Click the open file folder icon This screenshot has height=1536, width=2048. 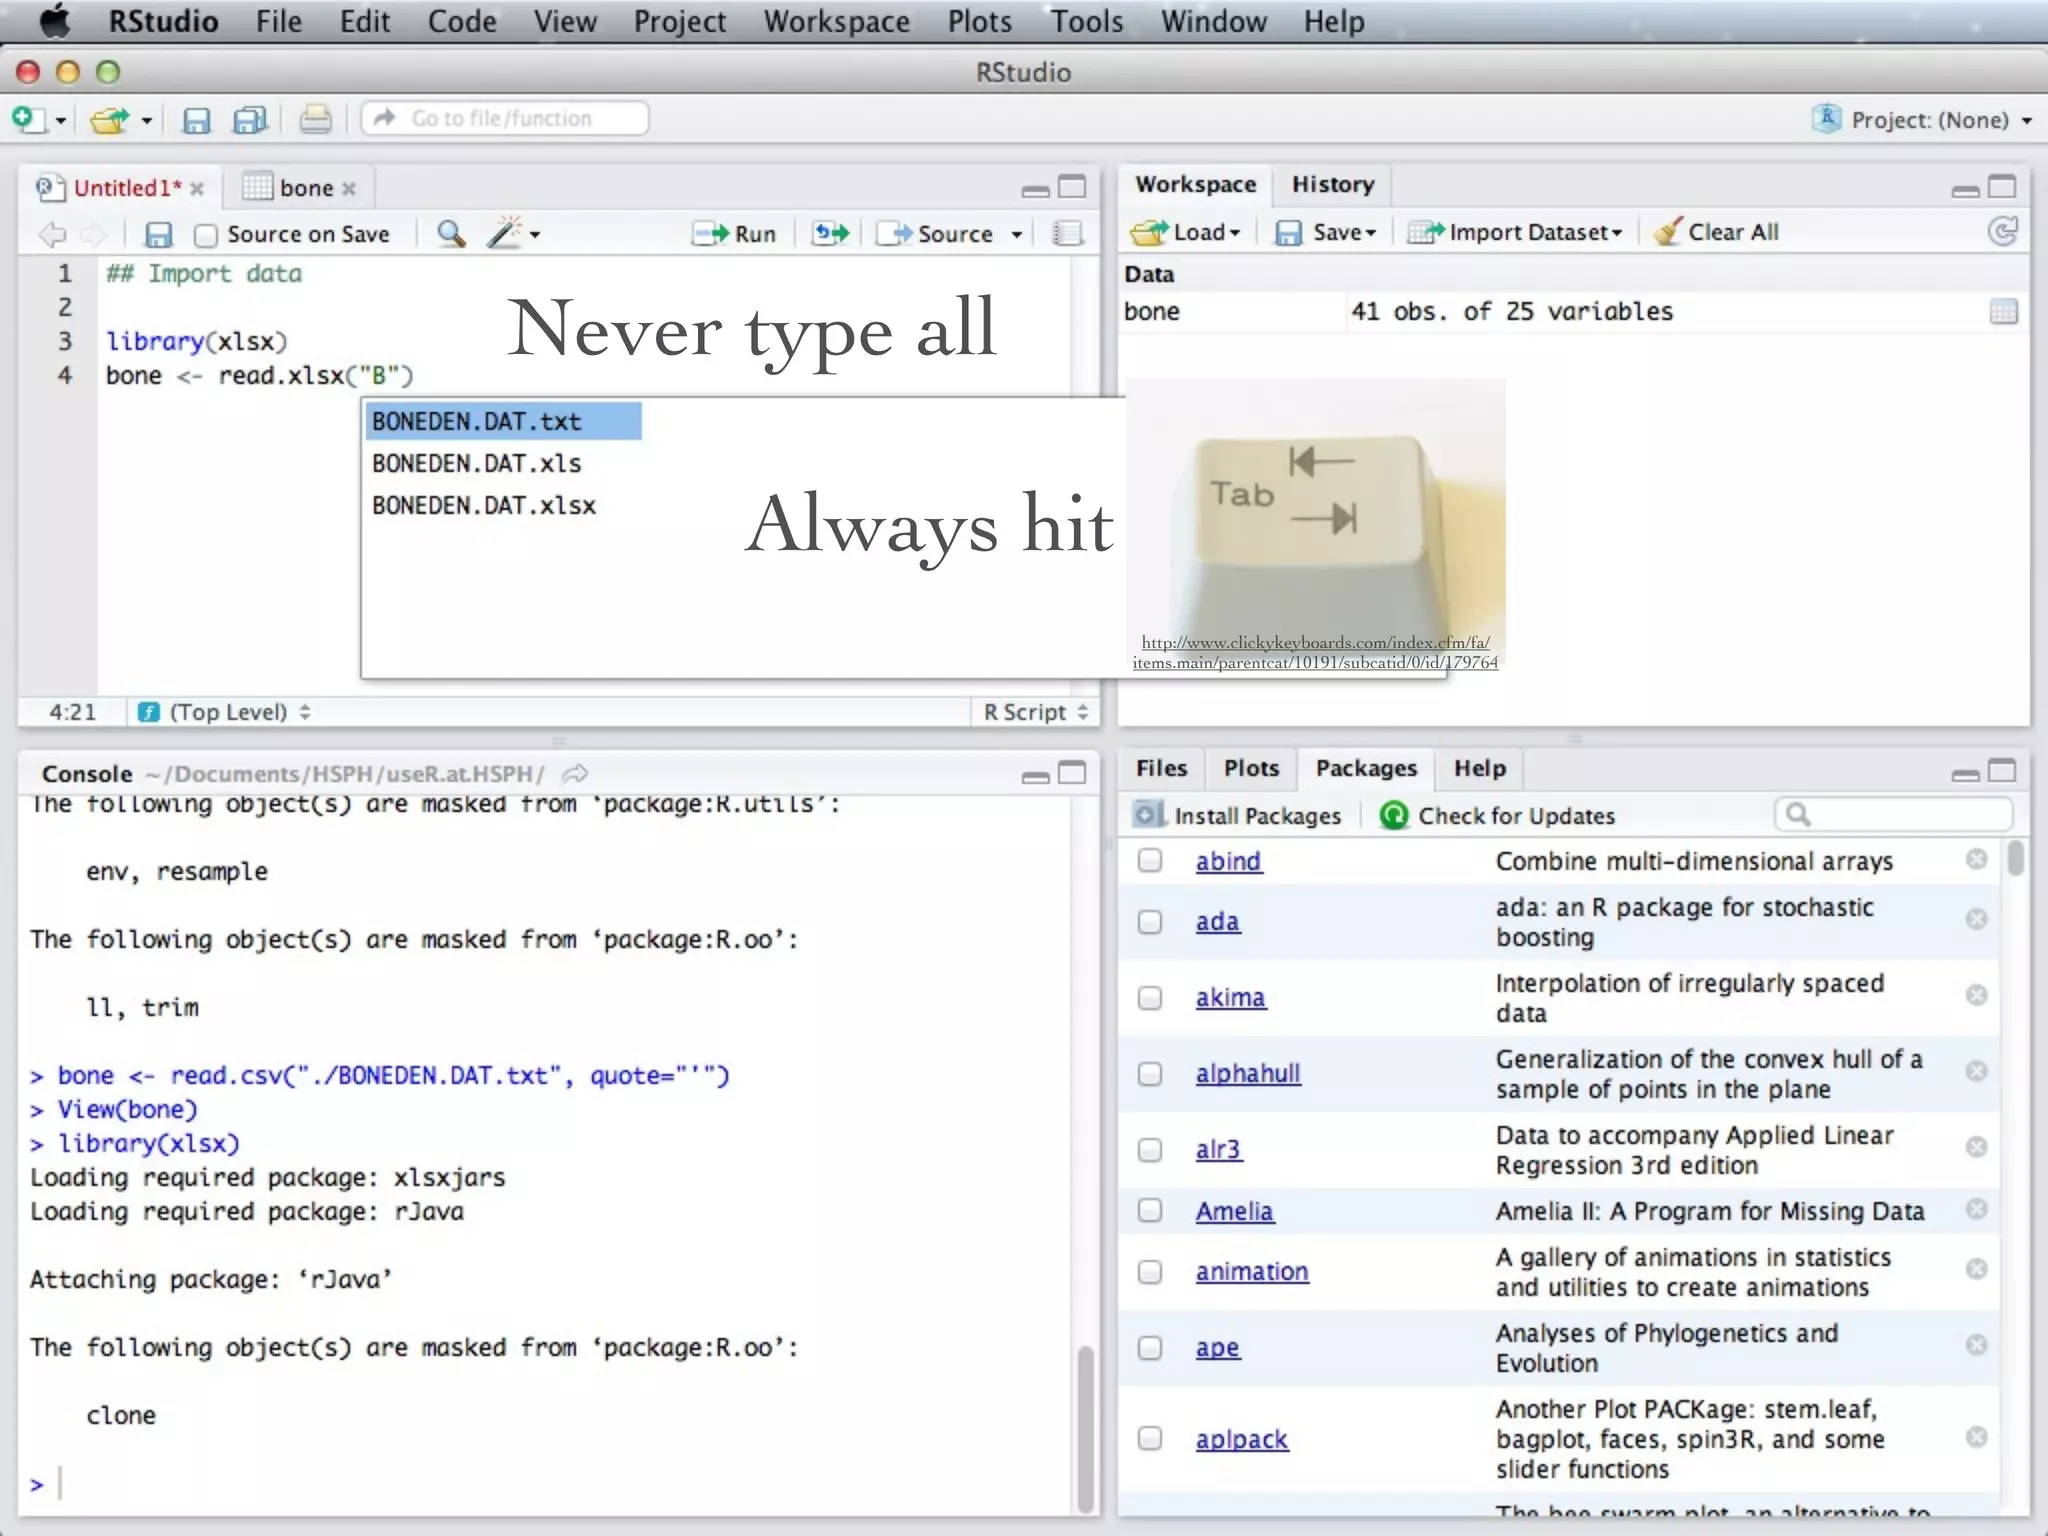point(110,120)
